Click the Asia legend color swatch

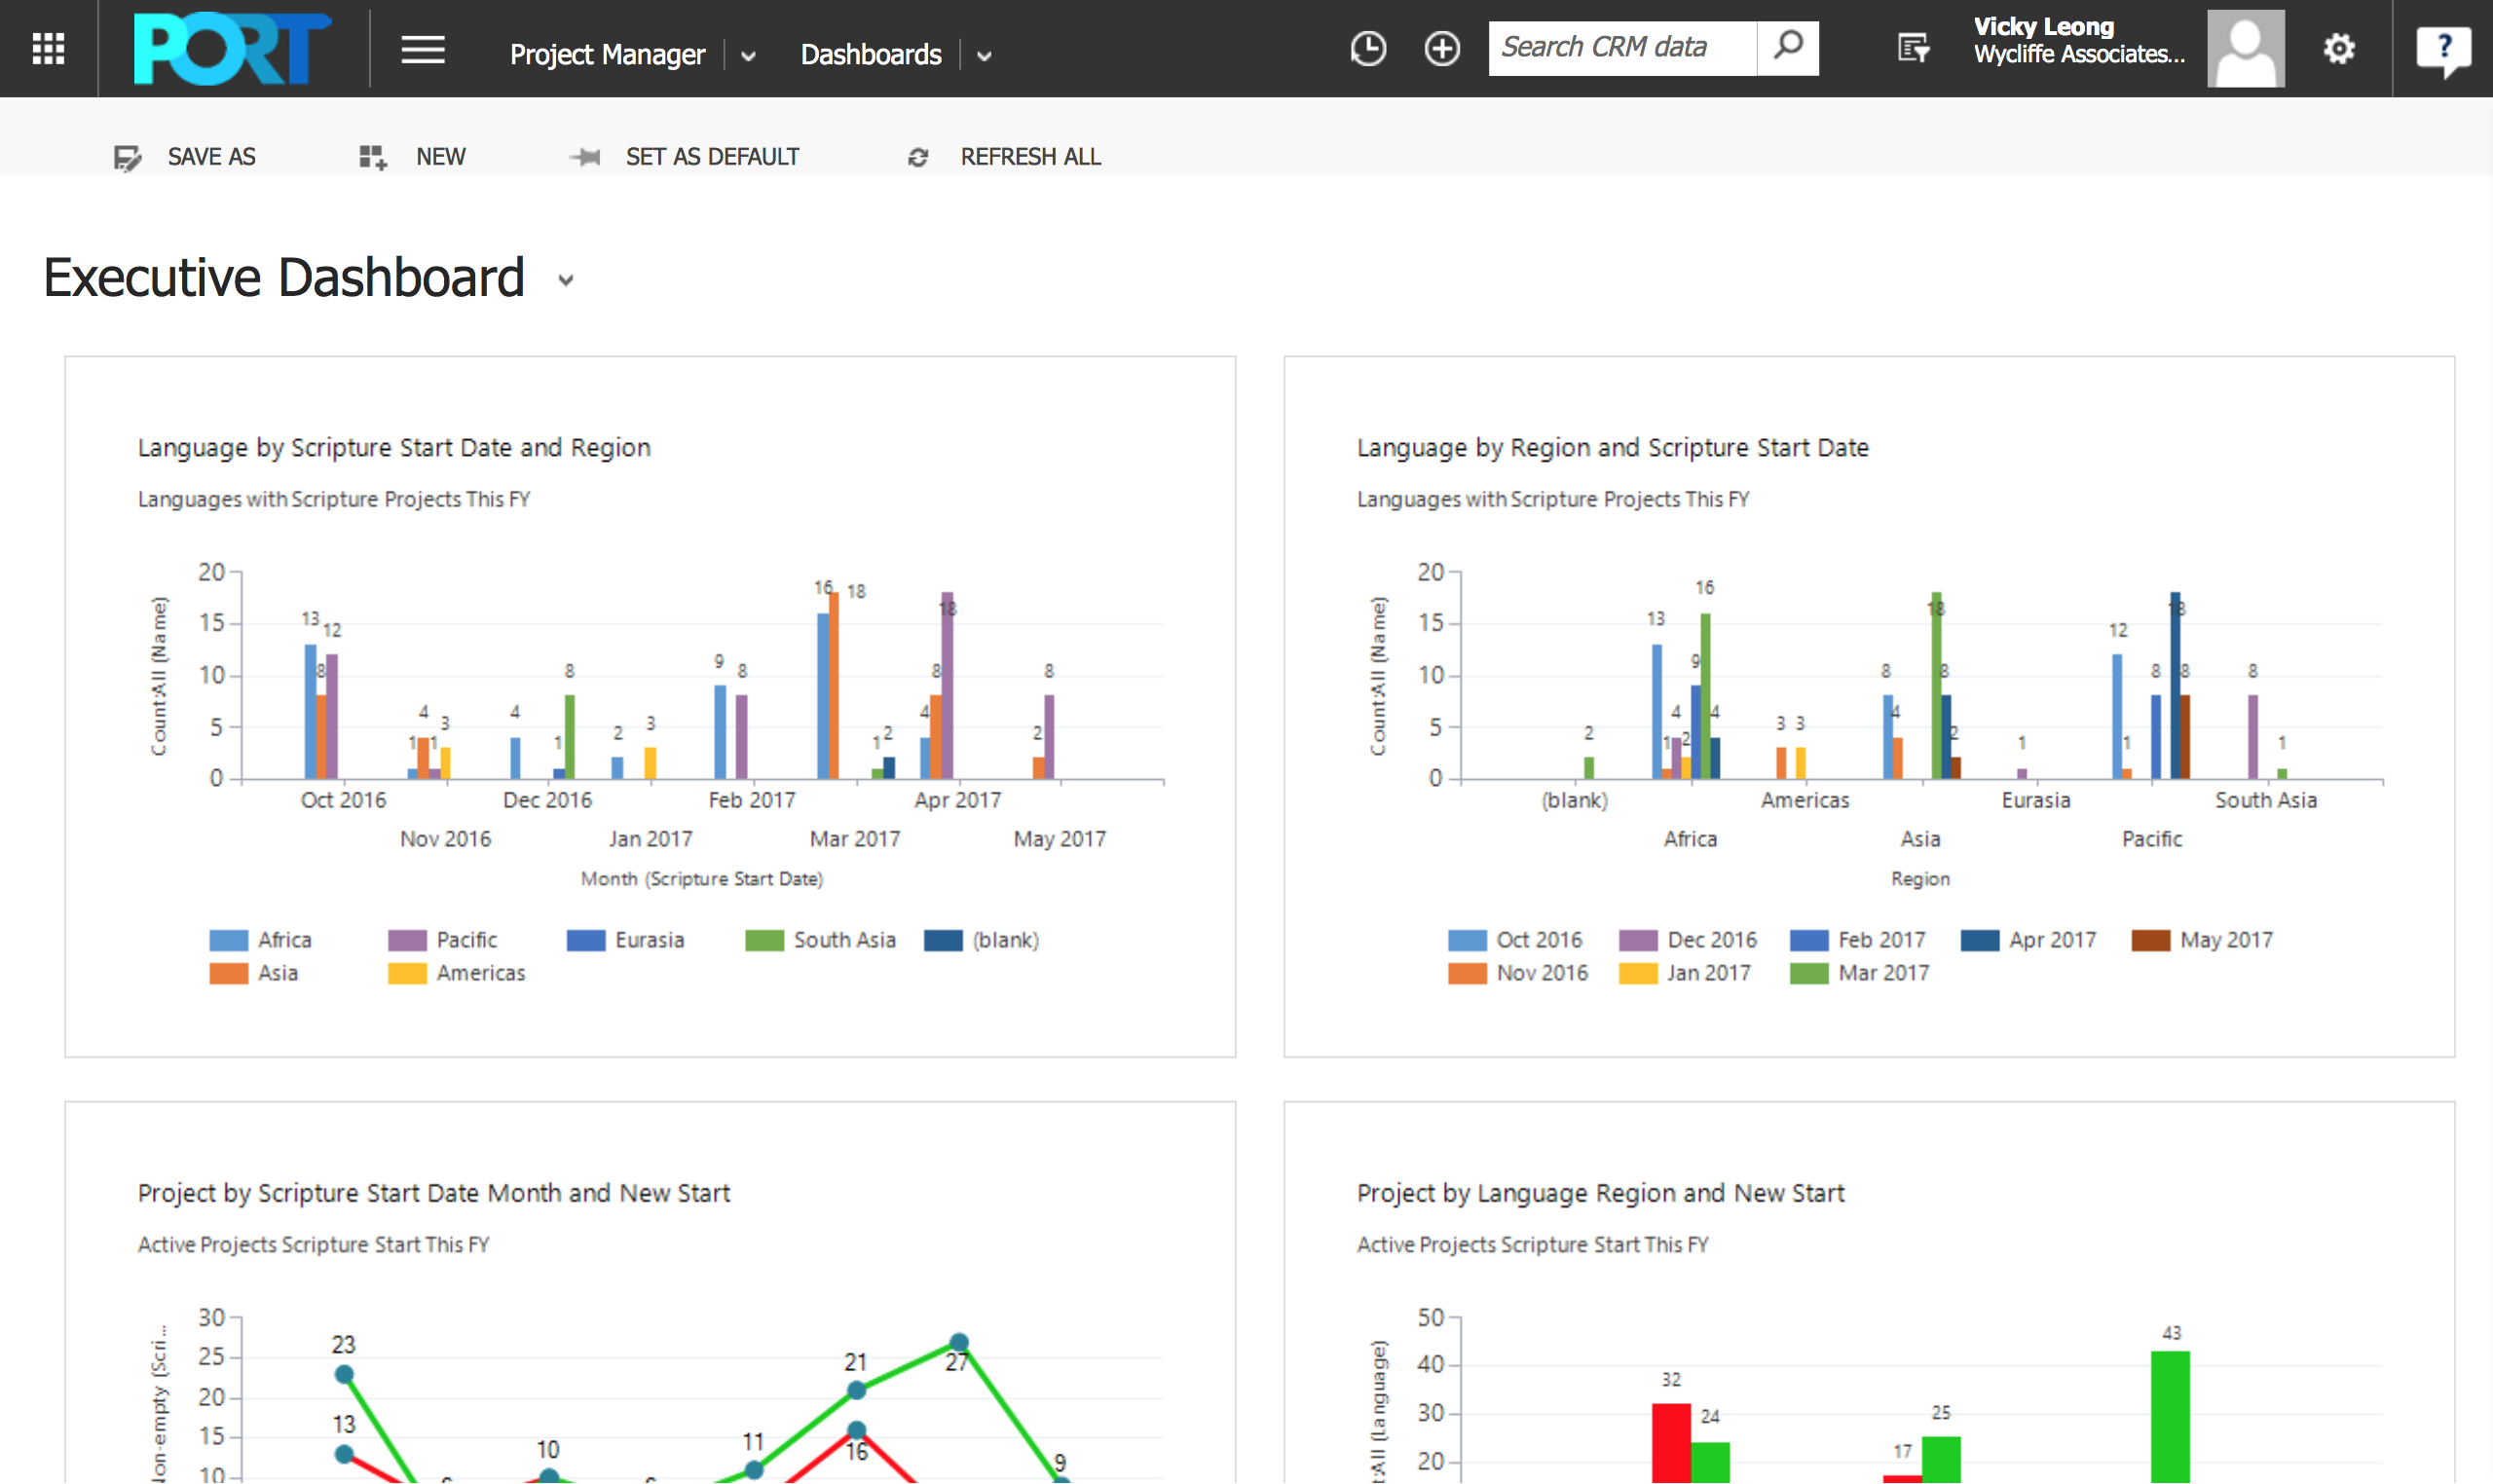(228, 973)
